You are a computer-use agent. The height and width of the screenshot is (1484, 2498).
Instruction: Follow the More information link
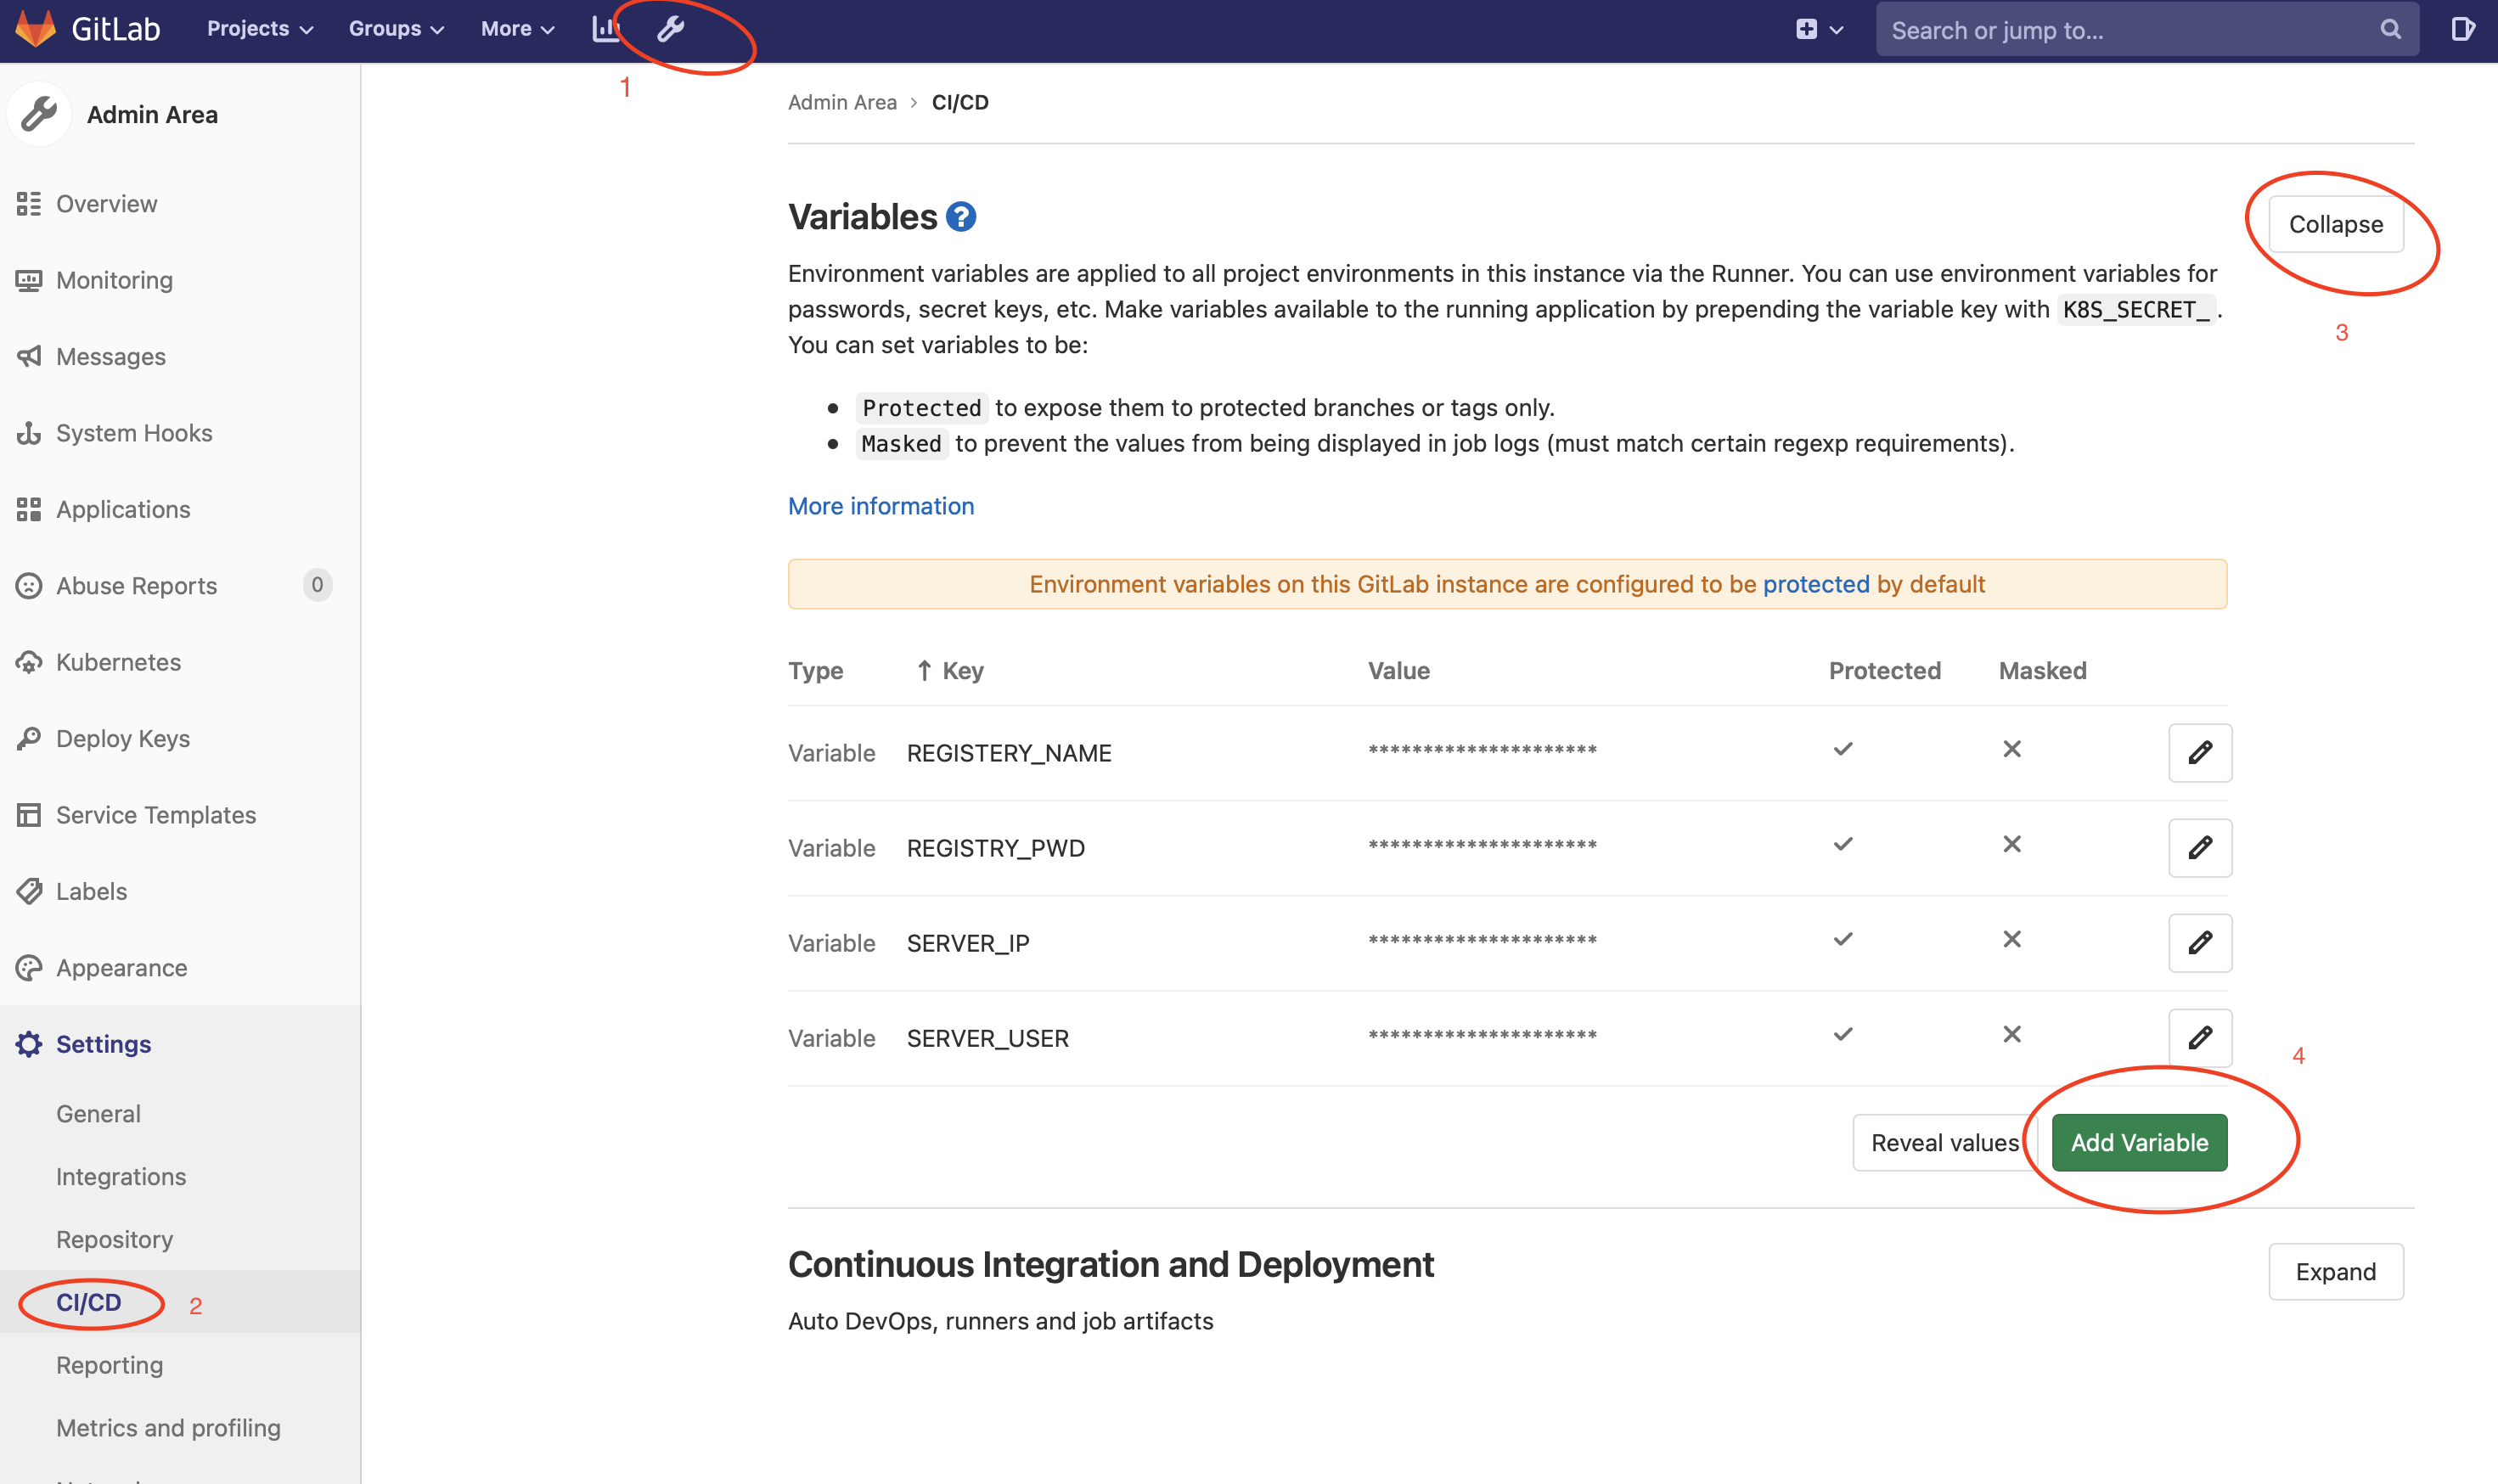tap(881, 506)
